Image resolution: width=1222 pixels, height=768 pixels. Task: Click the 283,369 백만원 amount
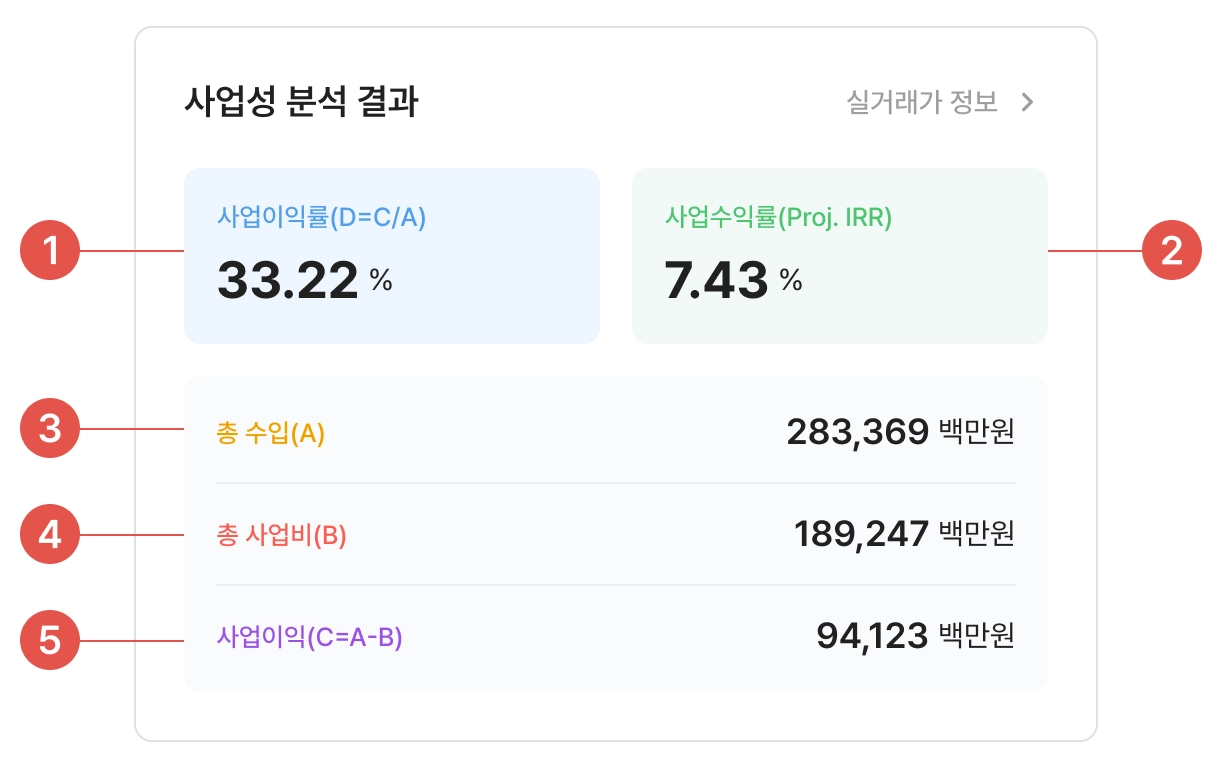pos(900,432)
